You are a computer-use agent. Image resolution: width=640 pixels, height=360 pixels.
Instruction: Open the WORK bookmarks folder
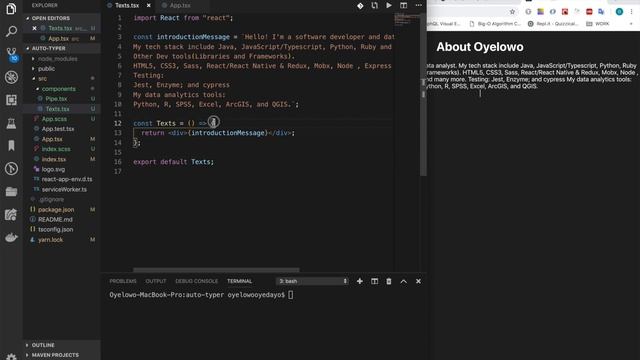tap(598, 24)
